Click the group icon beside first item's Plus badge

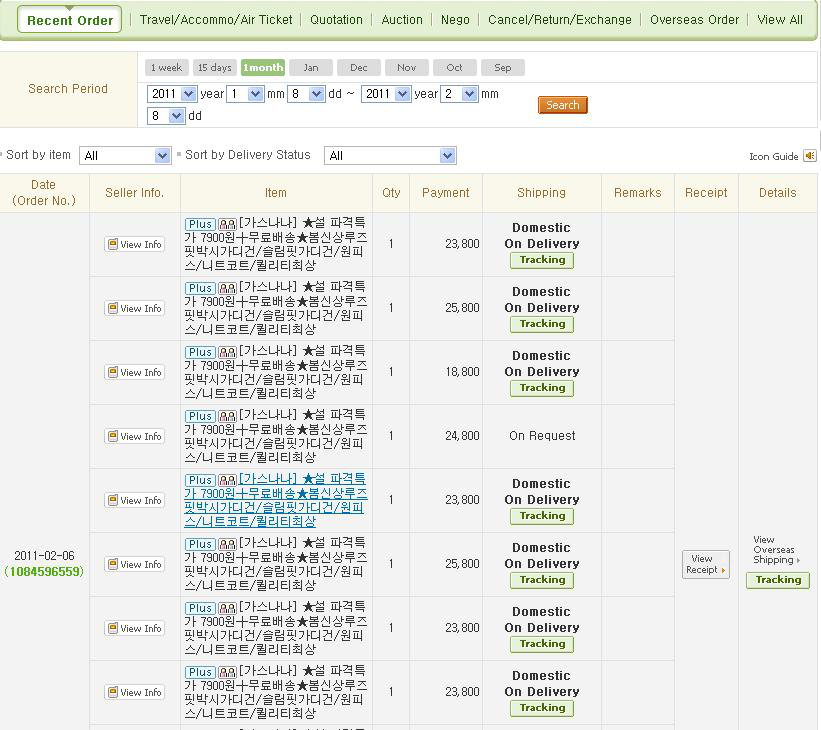(x=227, y=224)
